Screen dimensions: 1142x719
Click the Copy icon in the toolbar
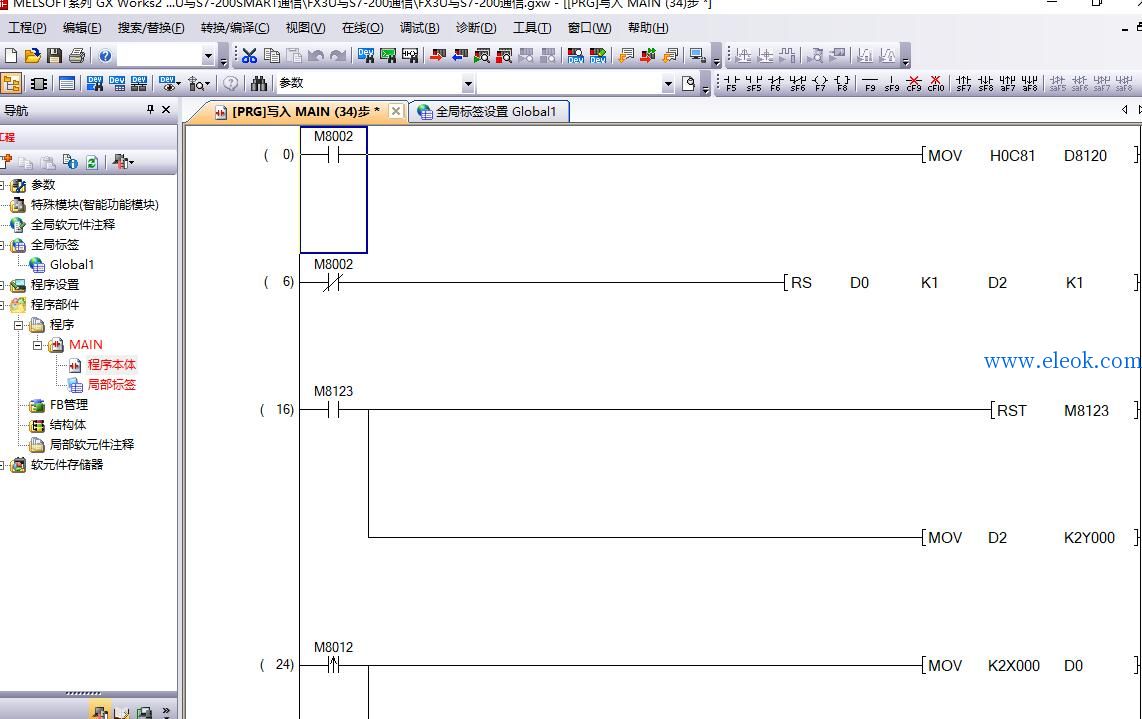(x=272, y=55)
